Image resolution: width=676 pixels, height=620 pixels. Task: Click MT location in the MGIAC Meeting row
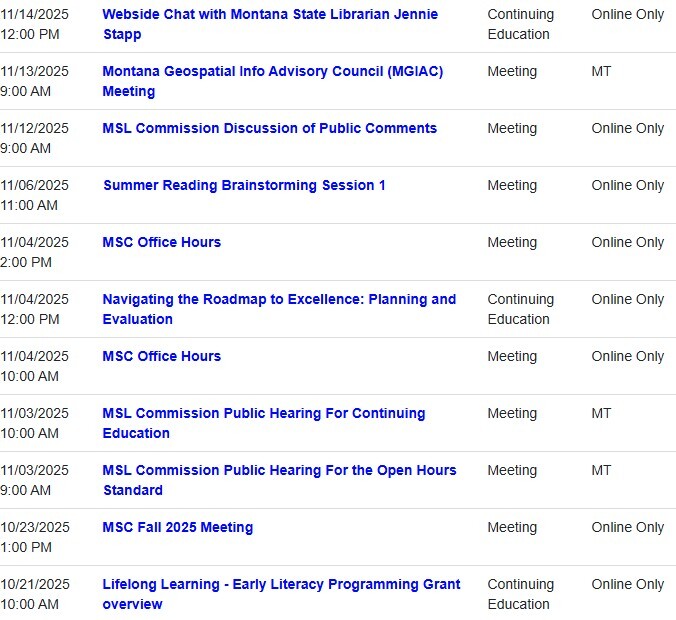click(x=601, y=72)
